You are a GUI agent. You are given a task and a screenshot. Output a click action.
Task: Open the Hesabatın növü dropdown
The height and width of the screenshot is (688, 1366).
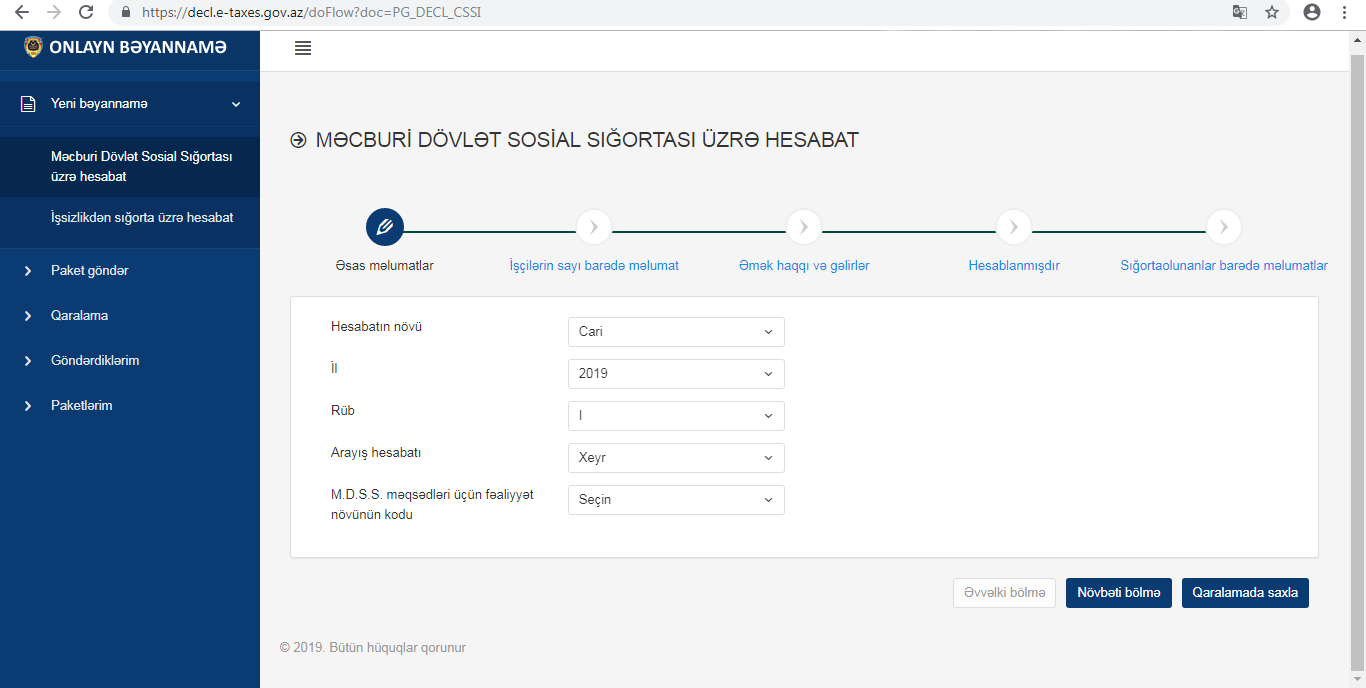click(x=676, y=331)
